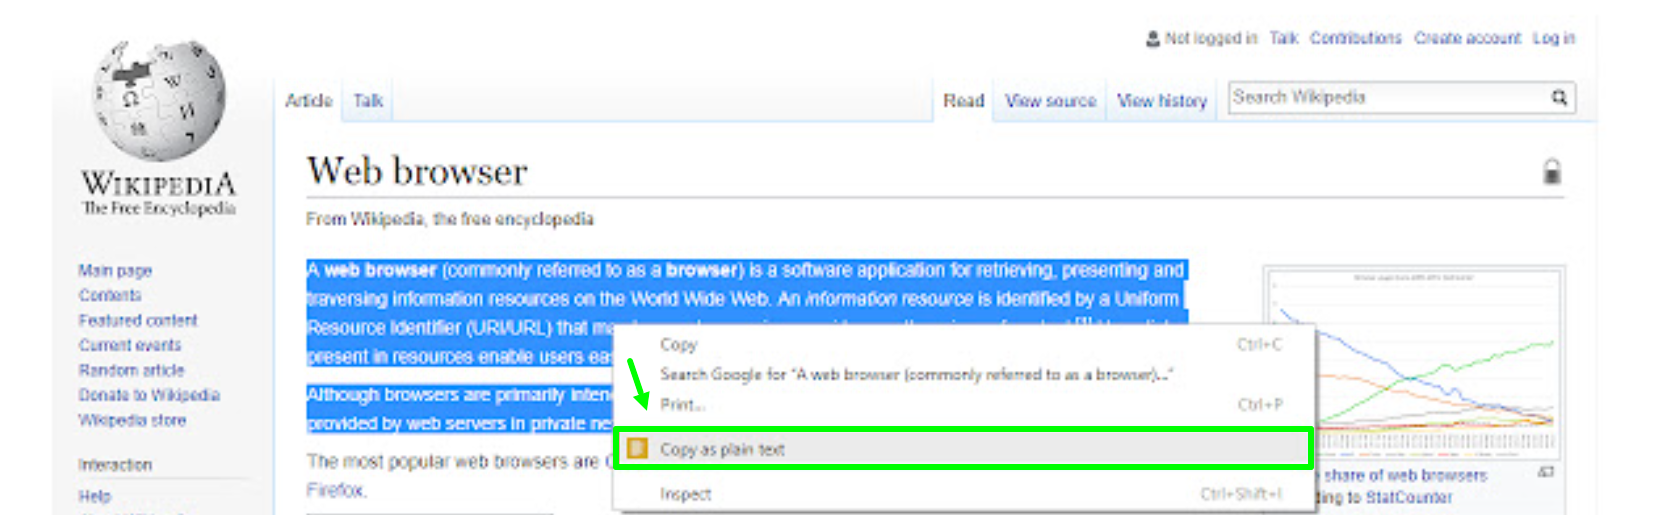The height and width of the screenshot is (515, 1660).
Task: Click the search magnifier icon
Action: click(x=1559, y=97)
